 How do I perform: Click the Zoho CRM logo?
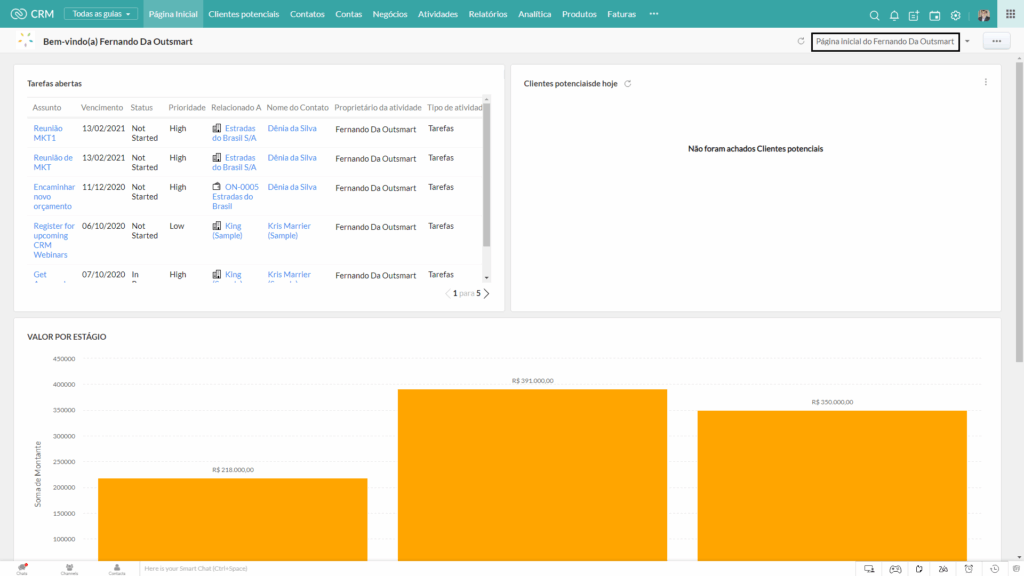coord(33,14)
